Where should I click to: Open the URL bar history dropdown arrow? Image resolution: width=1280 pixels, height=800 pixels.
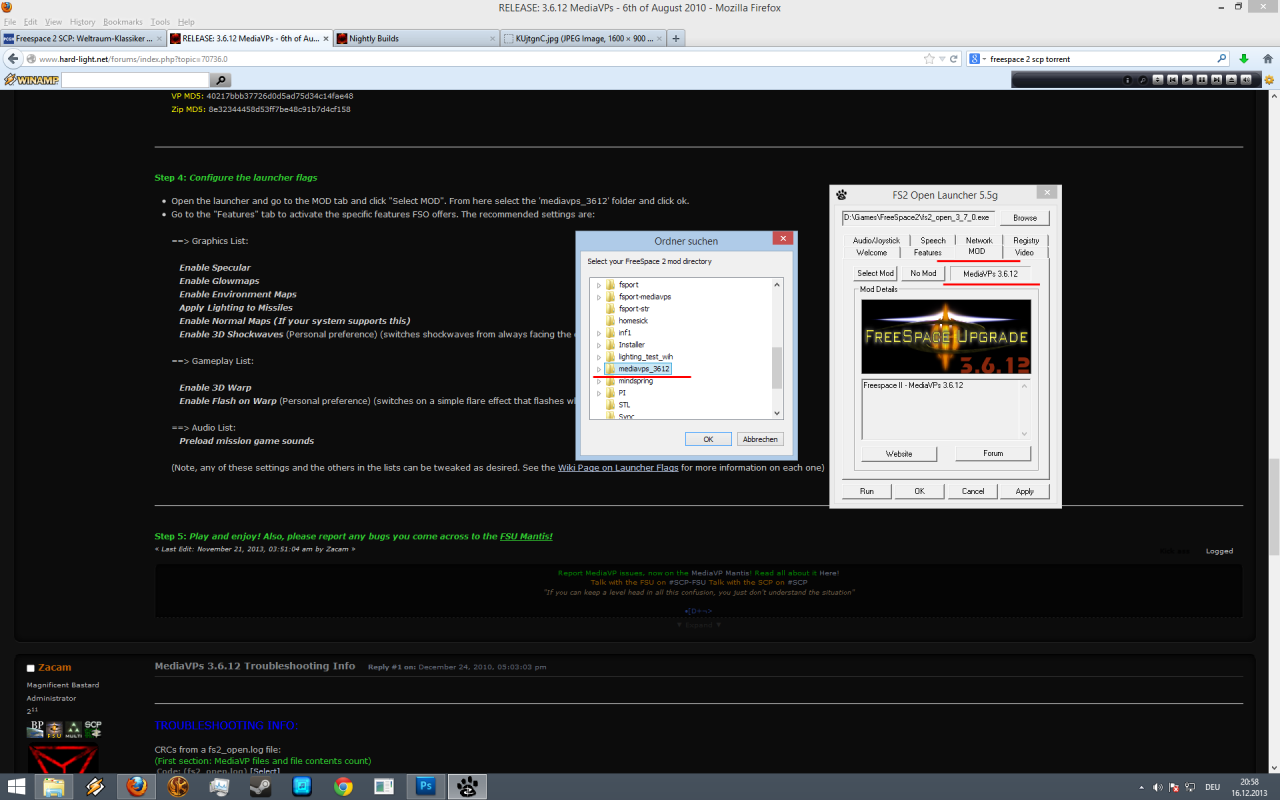[x=943, y=58]
